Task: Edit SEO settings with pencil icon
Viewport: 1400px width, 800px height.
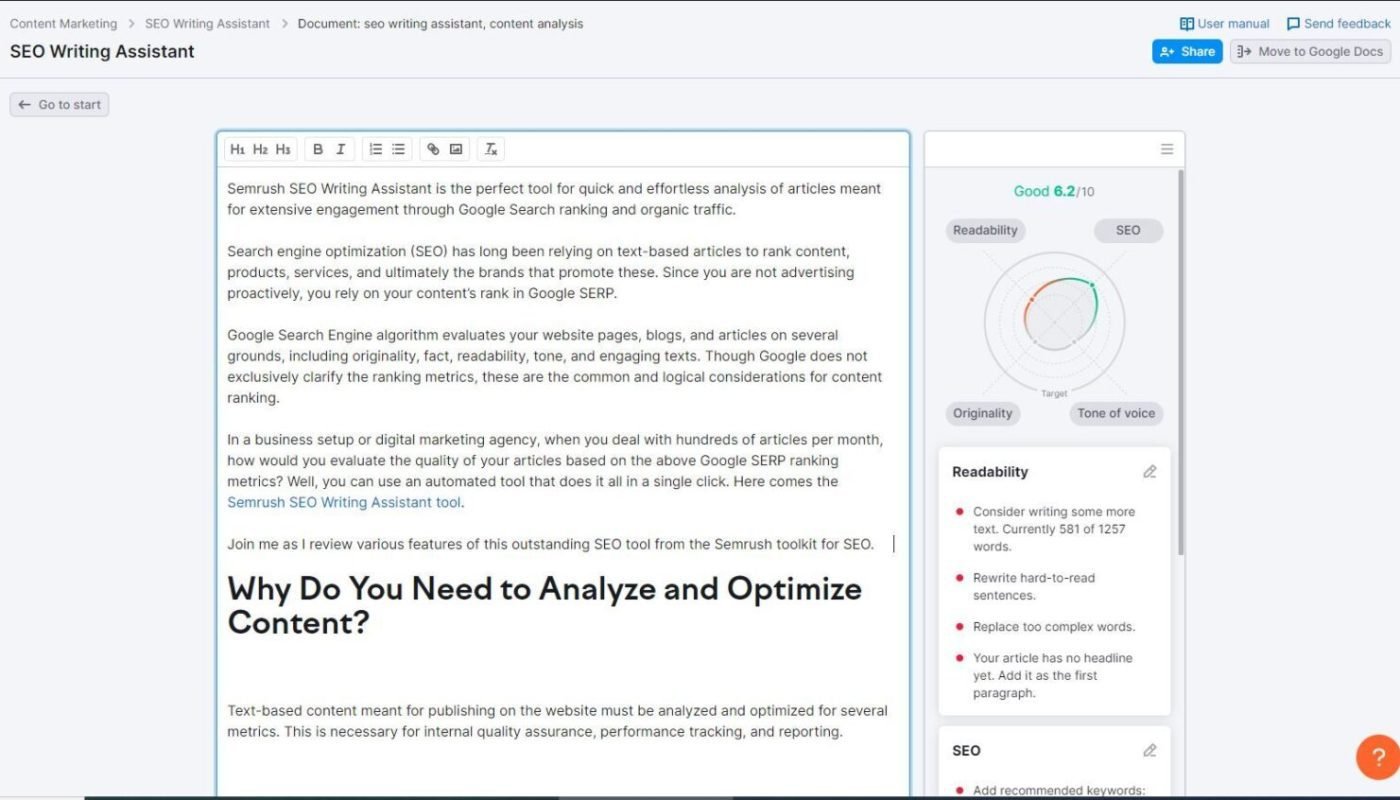Action: pyautogui.click(x=1150, y=751)
